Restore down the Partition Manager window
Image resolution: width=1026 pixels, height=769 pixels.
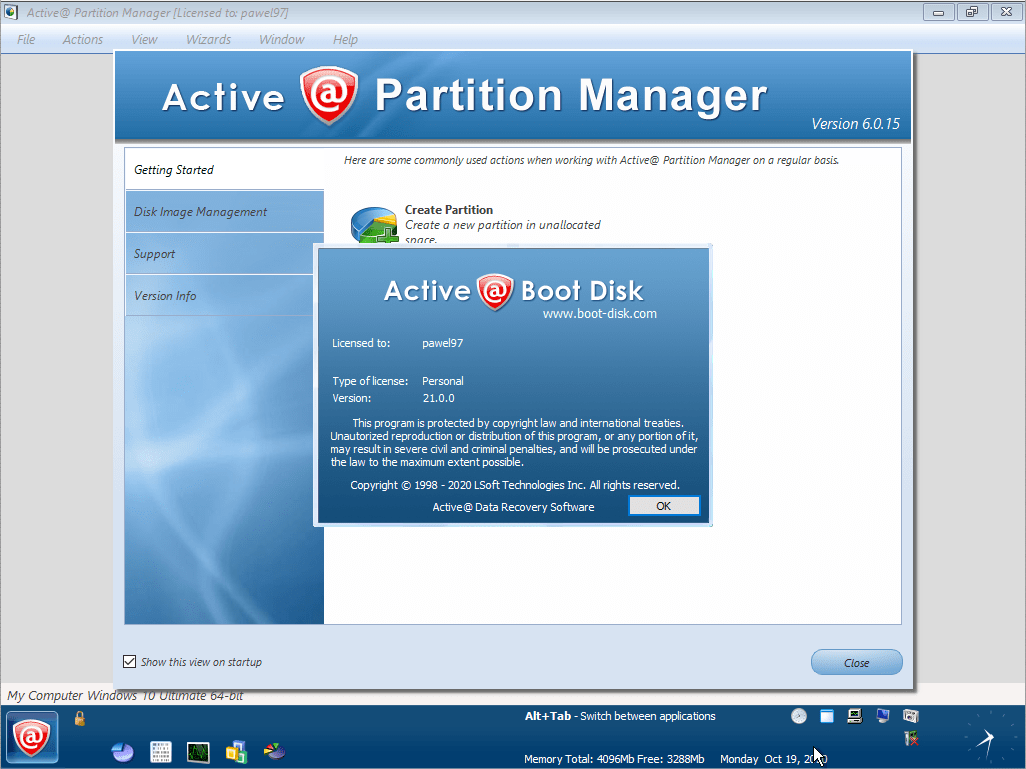[x=972, y=12]
